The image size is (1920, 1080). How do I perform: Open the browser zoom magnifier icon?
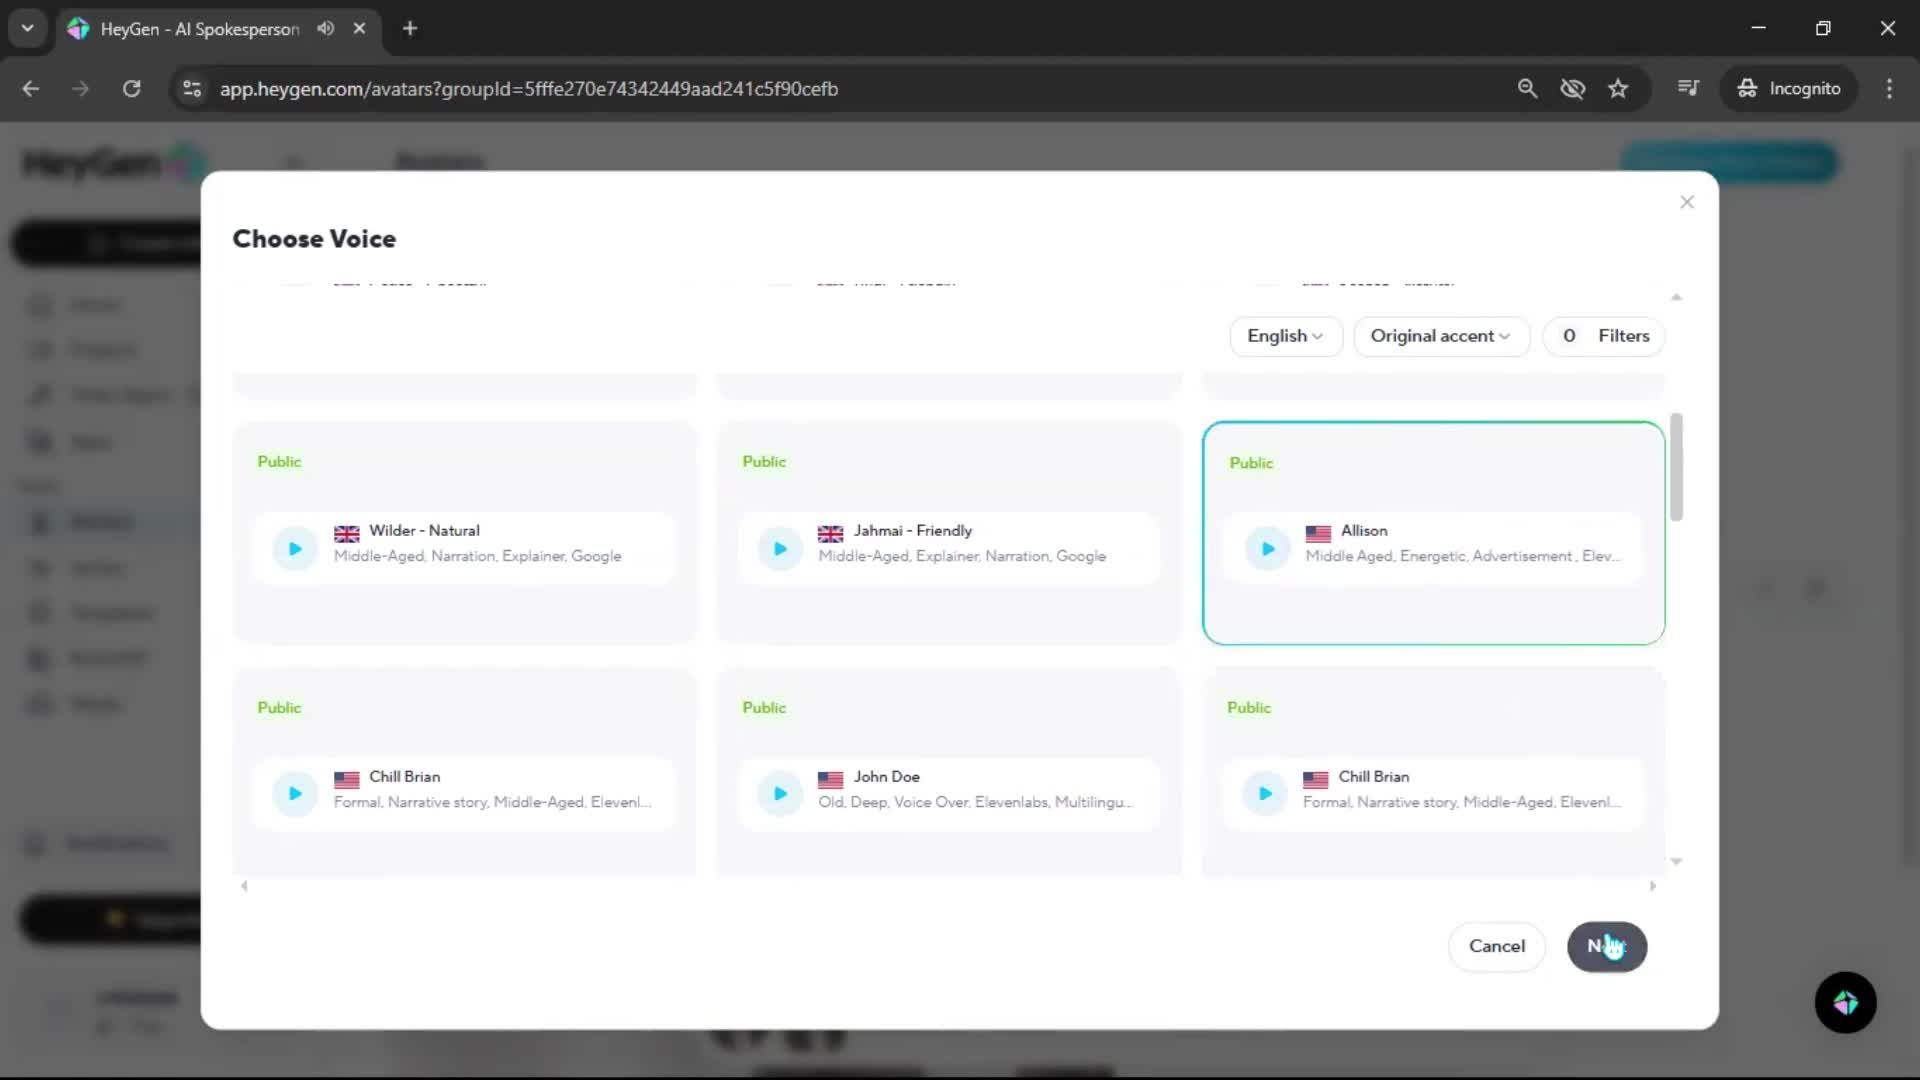[x=1527, y=89]
